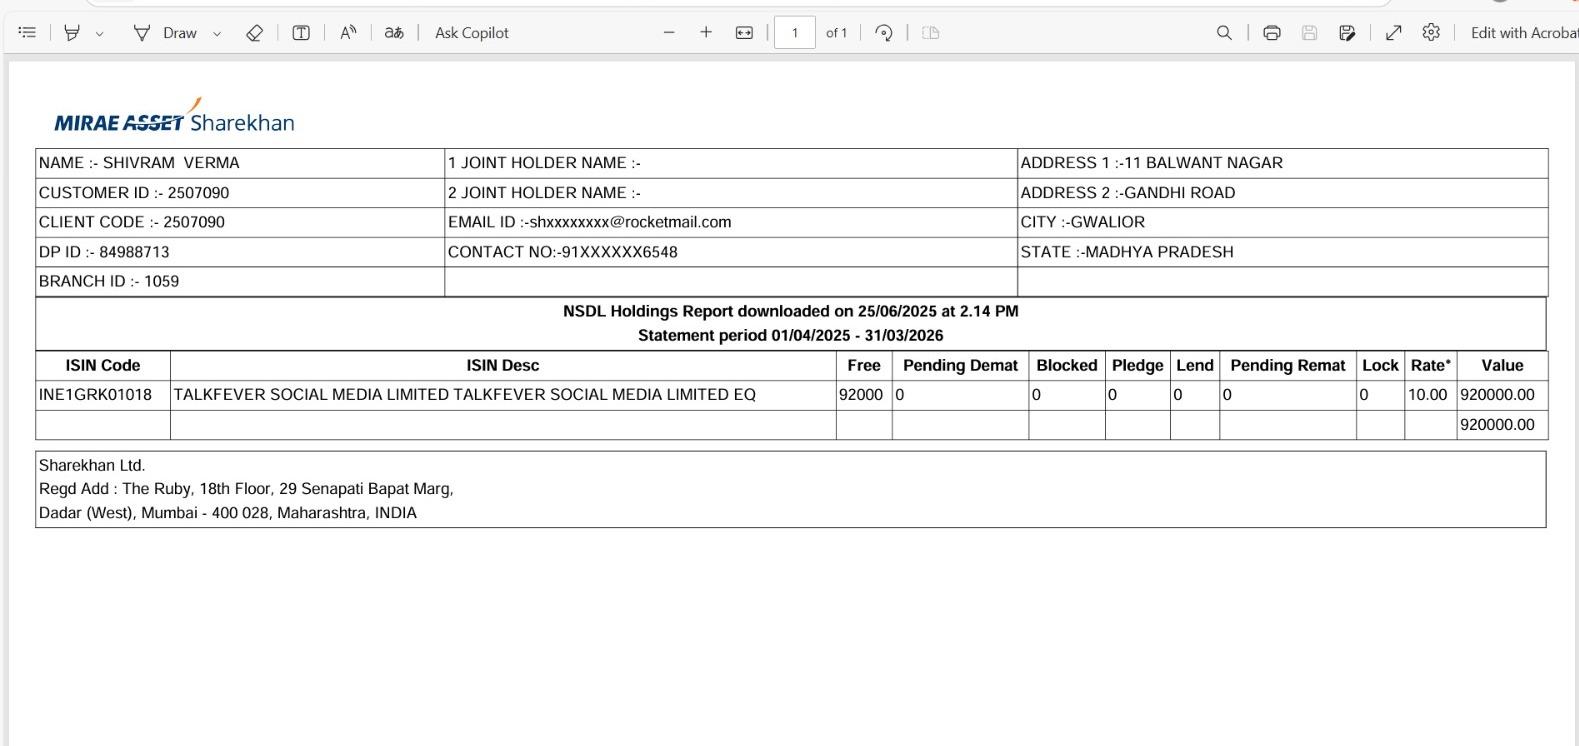The width and height of the screenshot is (1579, 746).
Task: Rotate the PDF page
Action: (884, 33)
